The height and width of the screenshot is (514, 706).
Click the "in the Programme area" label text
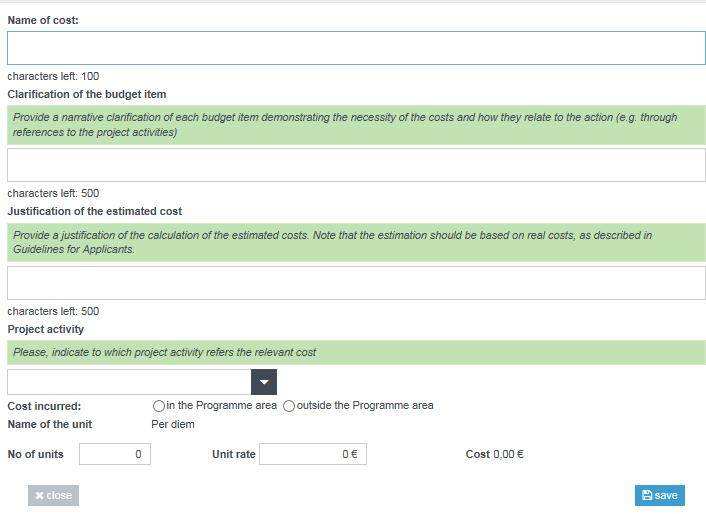tap(222, 405)
